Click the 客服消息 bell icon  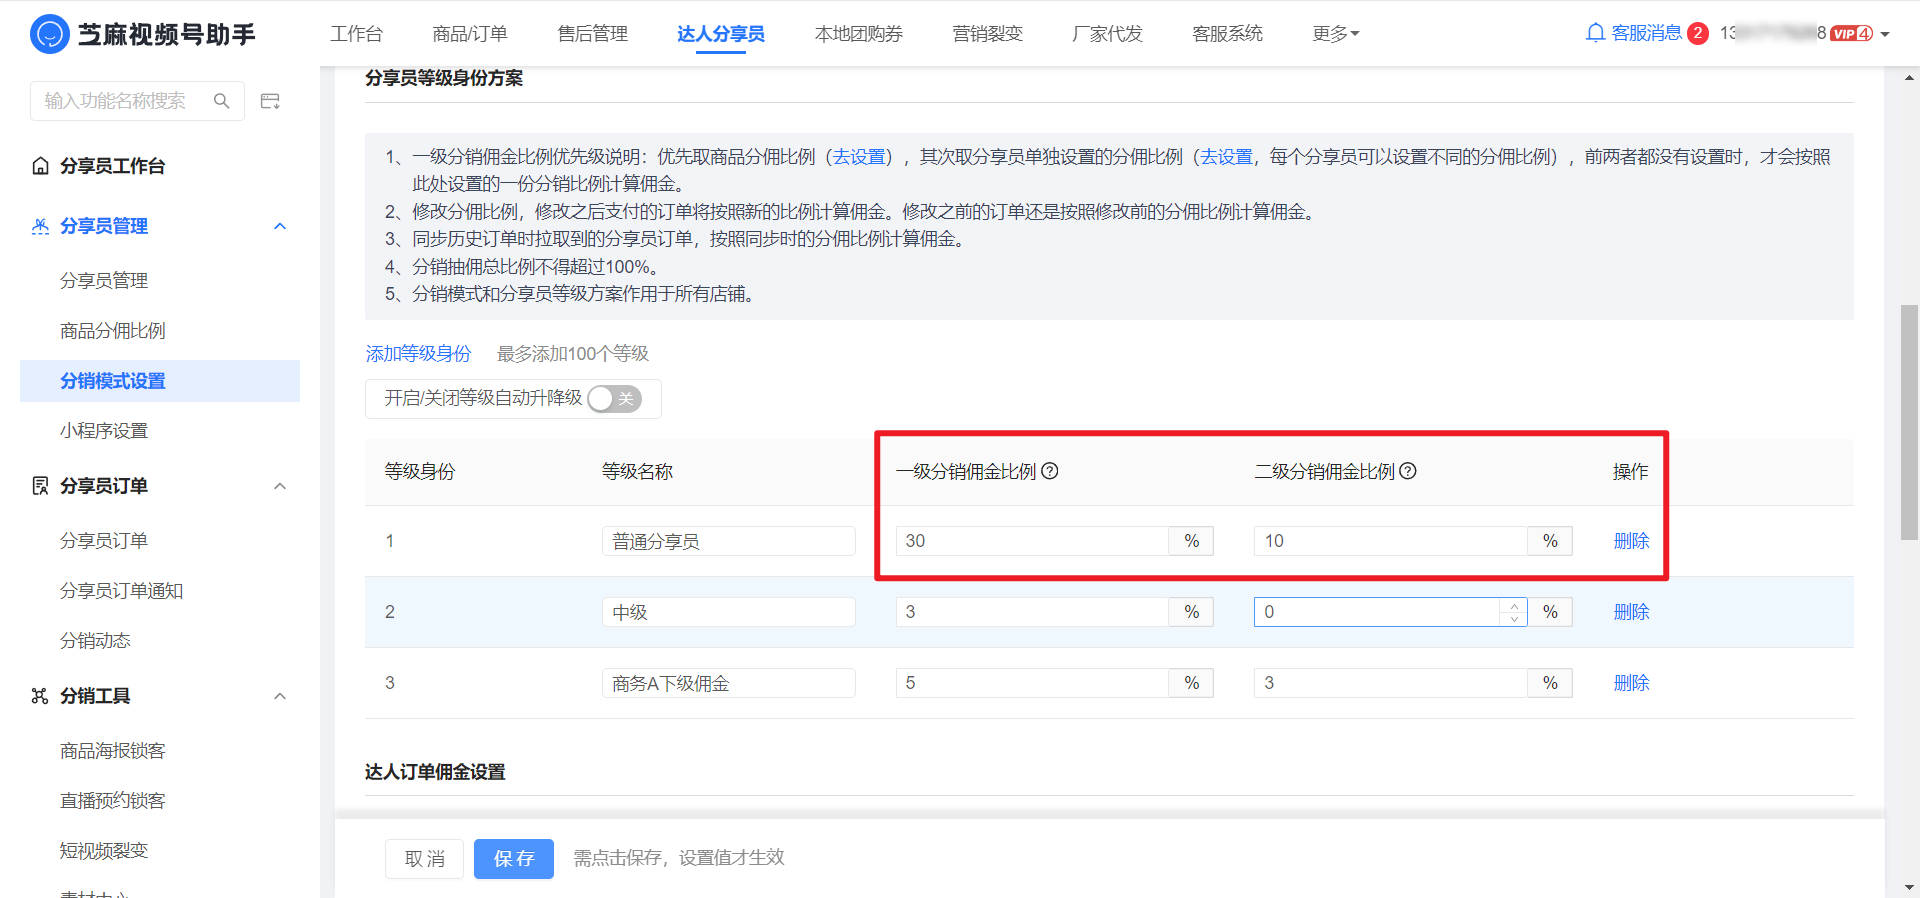(x=1595, y=33)
